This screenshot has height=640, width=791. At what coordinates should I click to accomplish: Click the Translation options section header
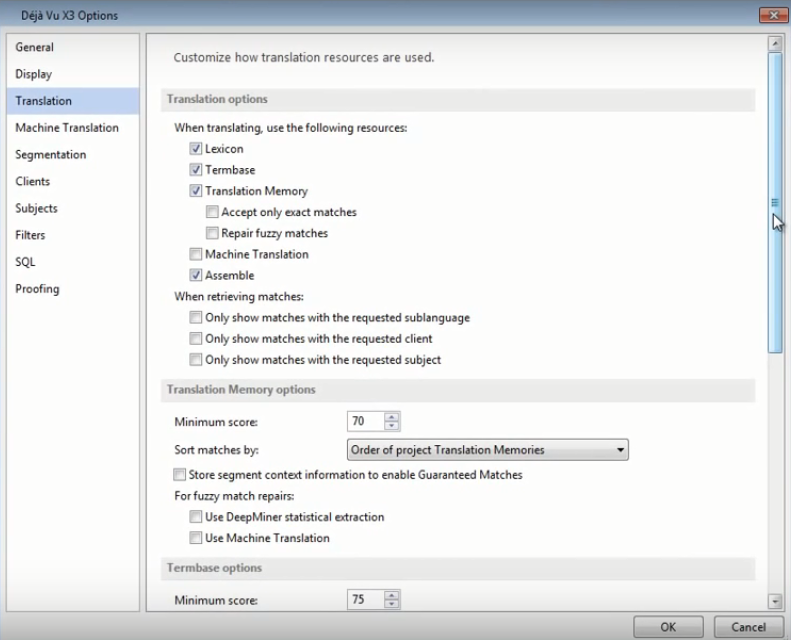[x=458, y=99]
